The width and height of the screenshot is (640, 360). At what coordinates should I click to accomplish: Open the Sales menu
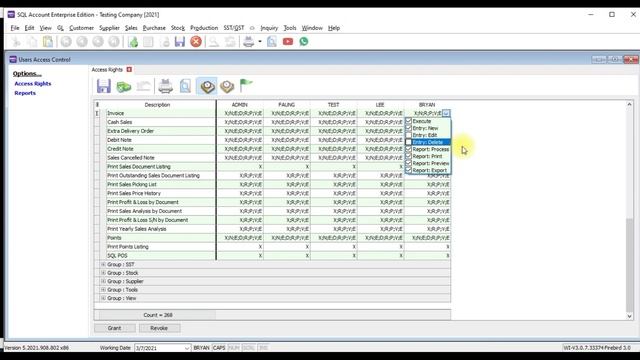pos(131,28)
